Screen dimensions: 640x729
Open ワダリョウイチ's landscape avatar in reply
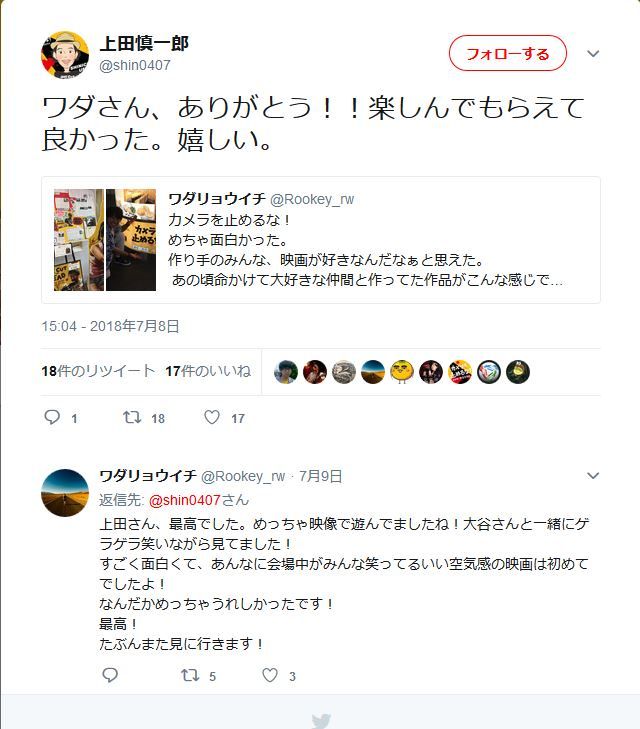(x=65, y=493)
